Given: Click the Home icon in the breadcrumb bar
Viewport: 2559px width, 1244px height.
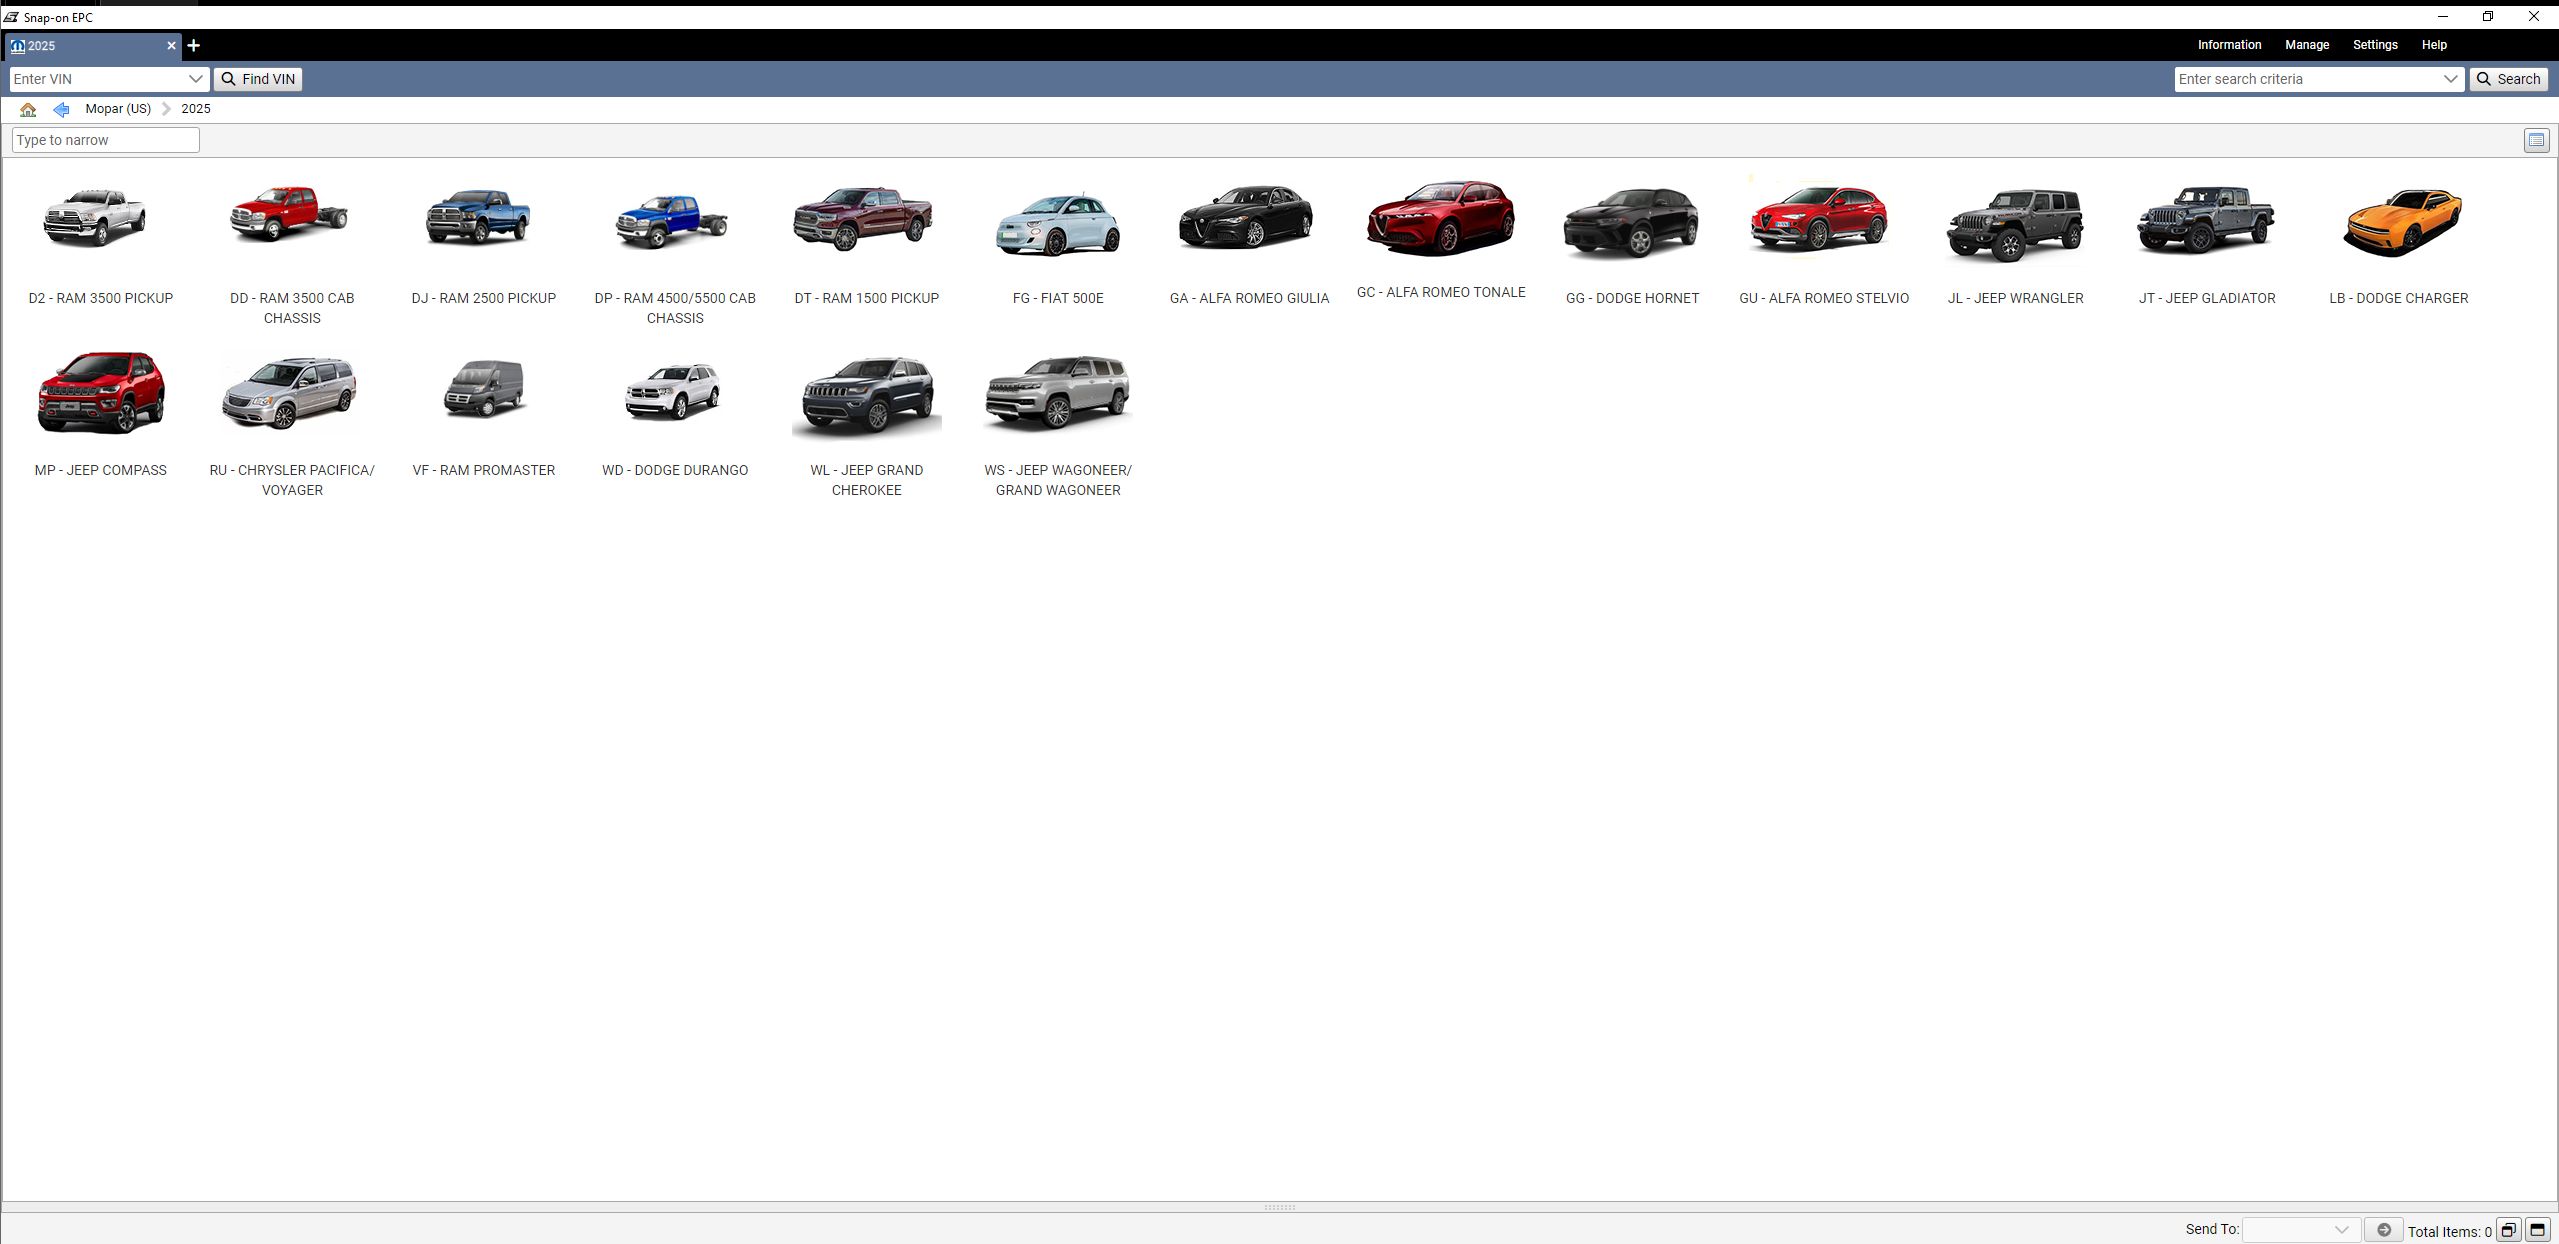Looking at the screenshot, I should [x=27, y=110].
